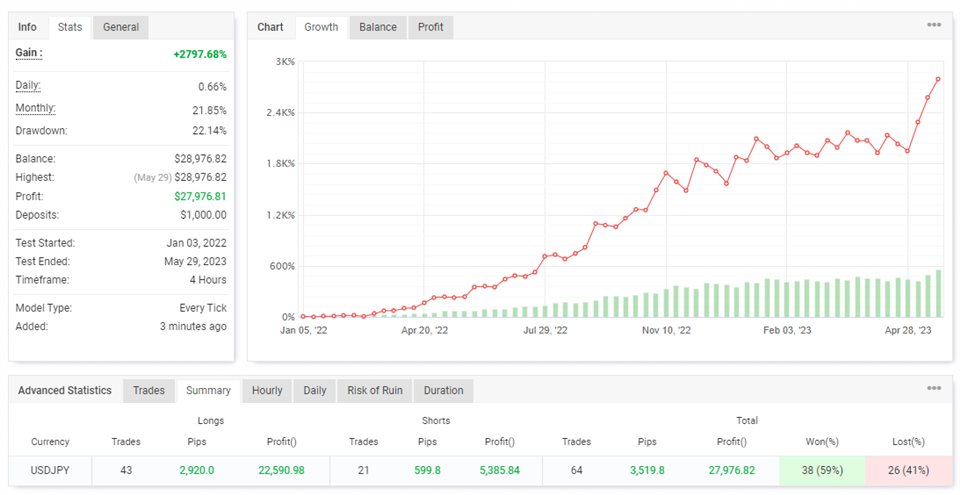Switch to the Info tab
Image resolution: width=960 pixels, height=495 pixels.
[x=27, y=27]
